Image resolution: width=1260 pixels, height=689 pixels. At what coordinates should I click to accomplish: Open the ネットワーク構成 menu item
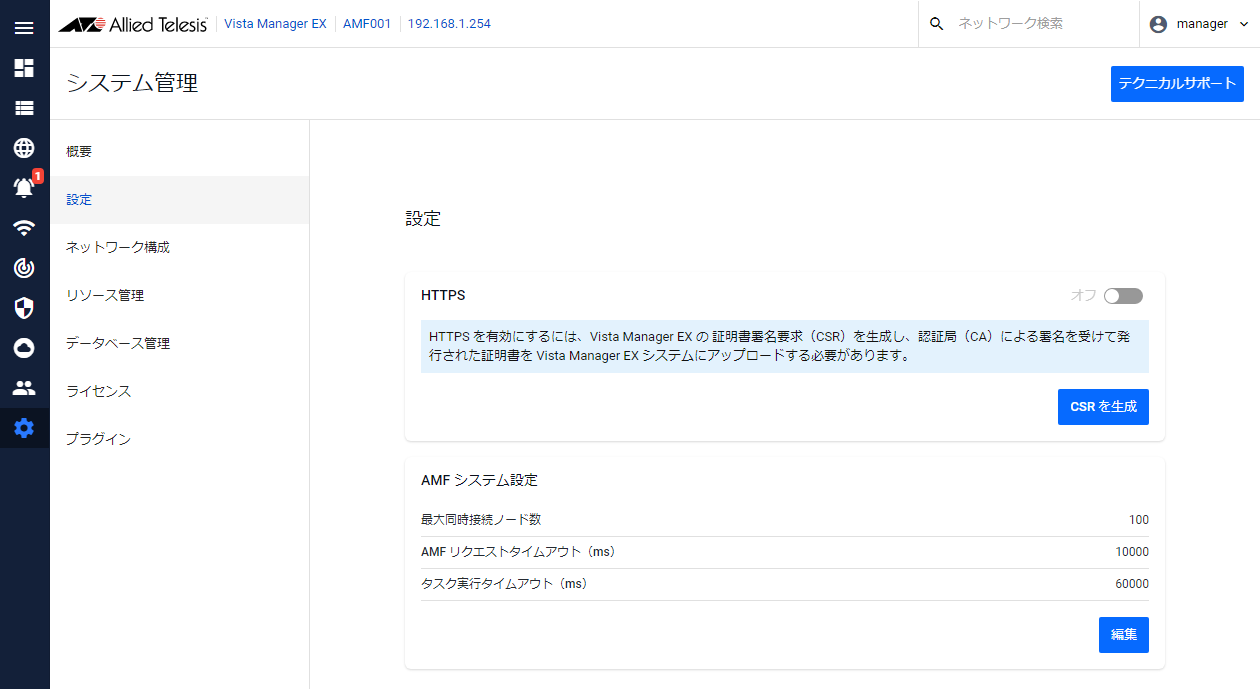[117, 247]
